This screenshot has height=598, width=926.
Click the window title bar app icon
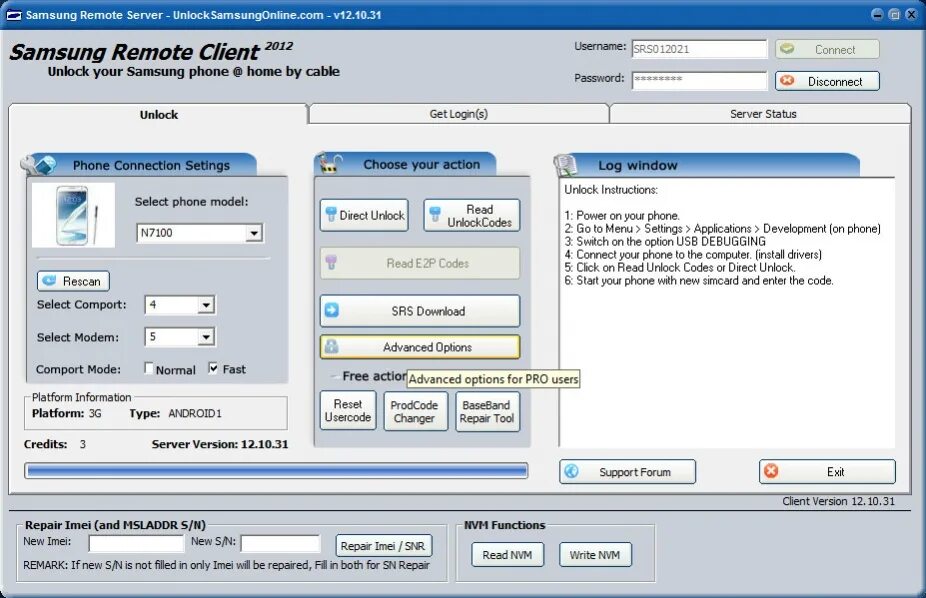(x=14, y=15)
